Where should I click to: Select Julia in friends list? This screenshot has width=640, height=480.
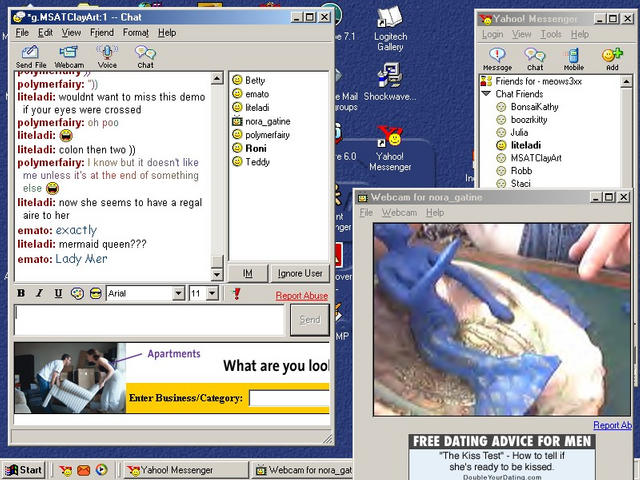[512, 132]
